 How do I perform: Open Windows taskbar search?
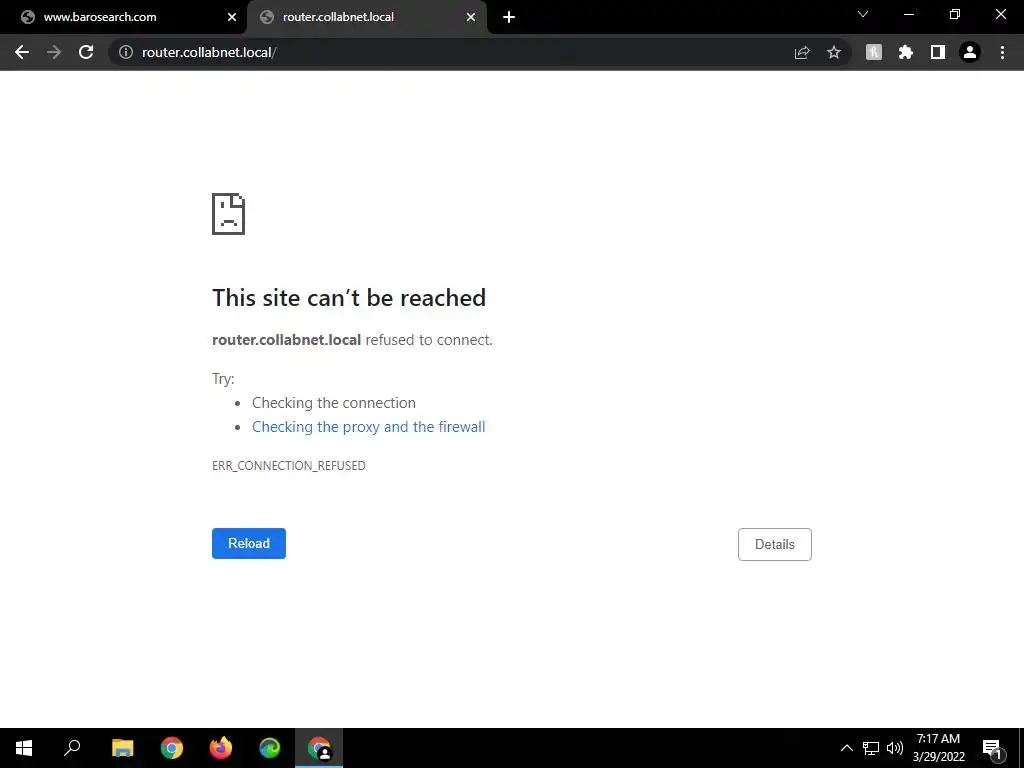[72, 748]
